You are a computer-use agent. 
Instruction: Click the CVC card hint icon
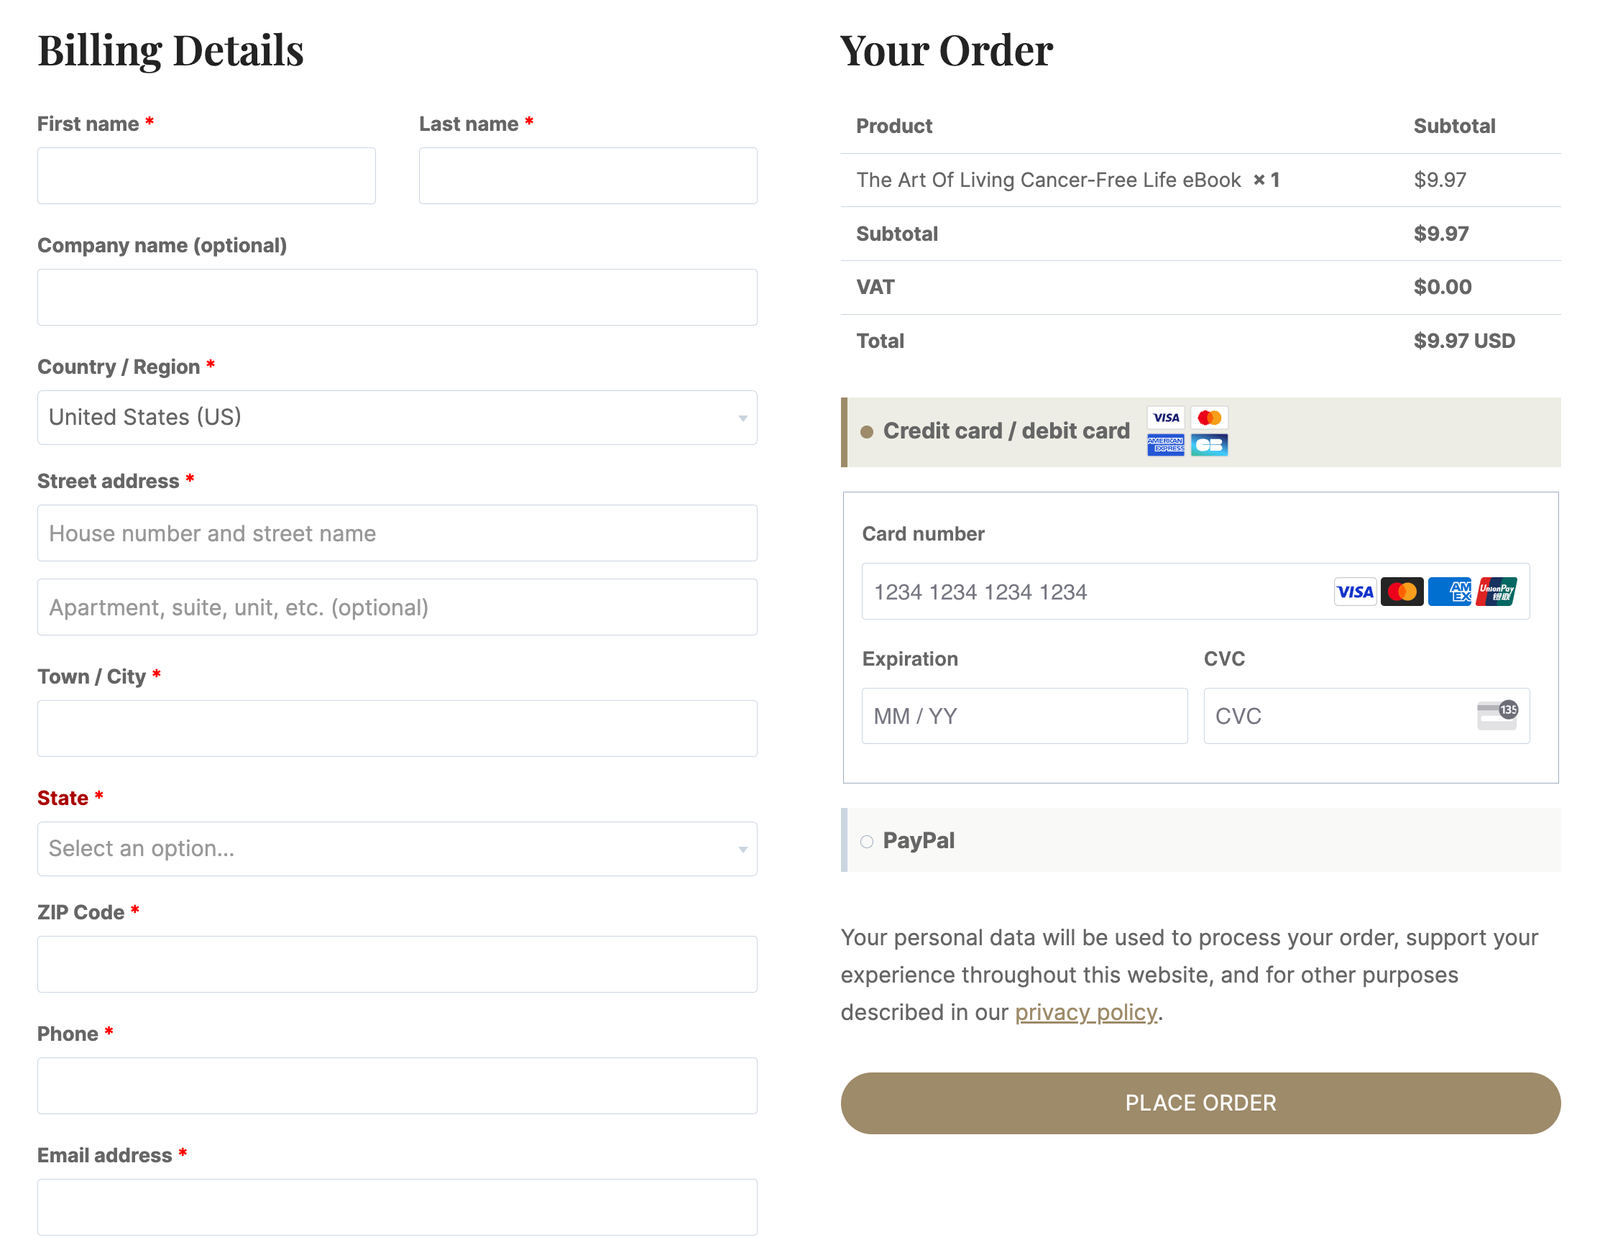pyautogui.click(x=1497, y=715)
